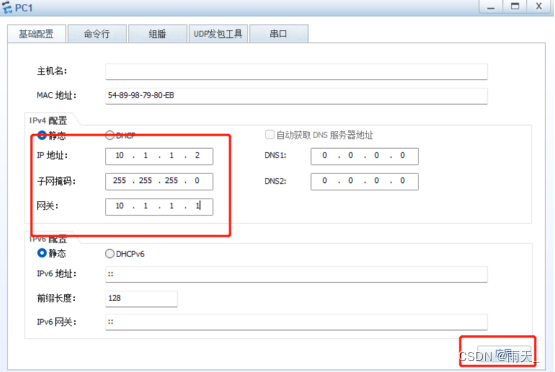Open the 组播 tab
The image size is (555, 372).
158,34
